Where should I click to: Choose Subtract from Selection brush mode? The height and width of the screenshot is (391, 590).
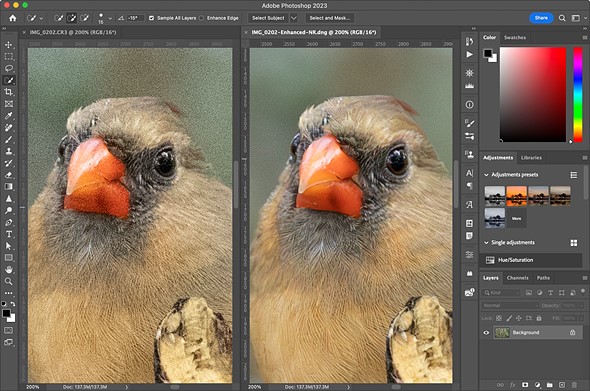(x=85, y=18)
